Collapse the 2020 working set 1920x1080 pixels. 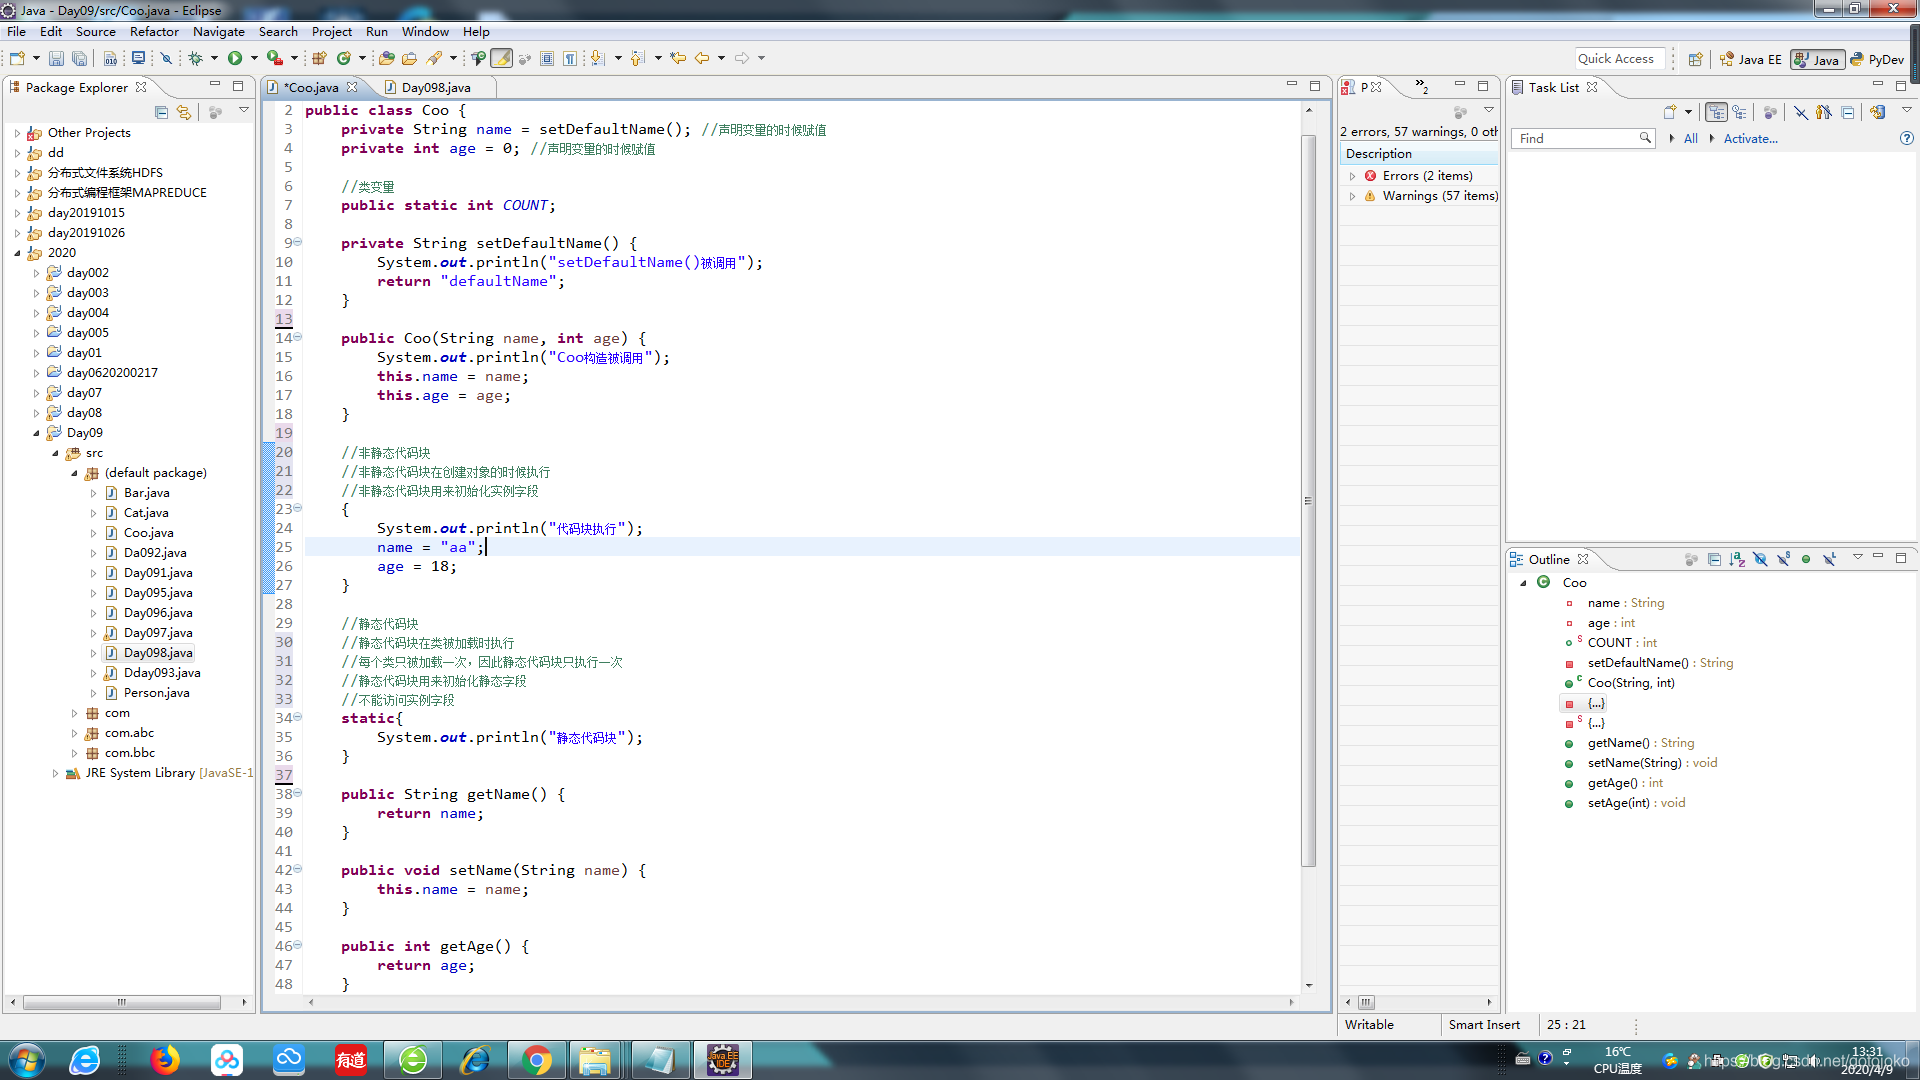(x=17, y=253)
